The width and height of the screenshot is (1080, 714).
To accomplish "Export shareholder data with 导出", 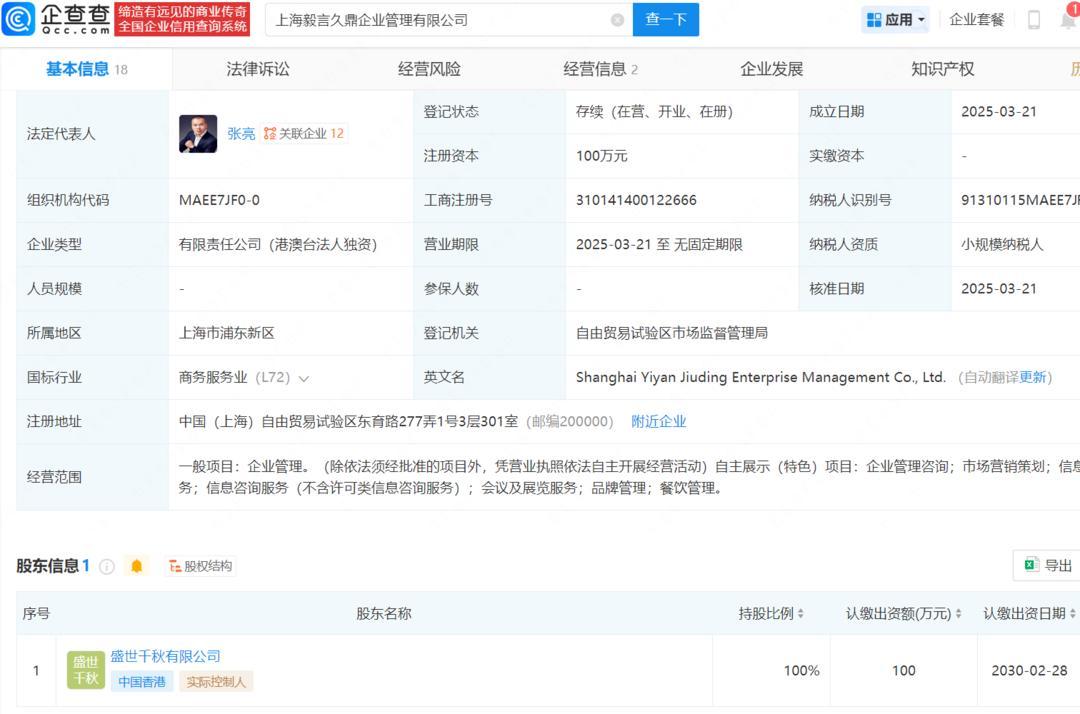I will click(x=1047, y=566).
